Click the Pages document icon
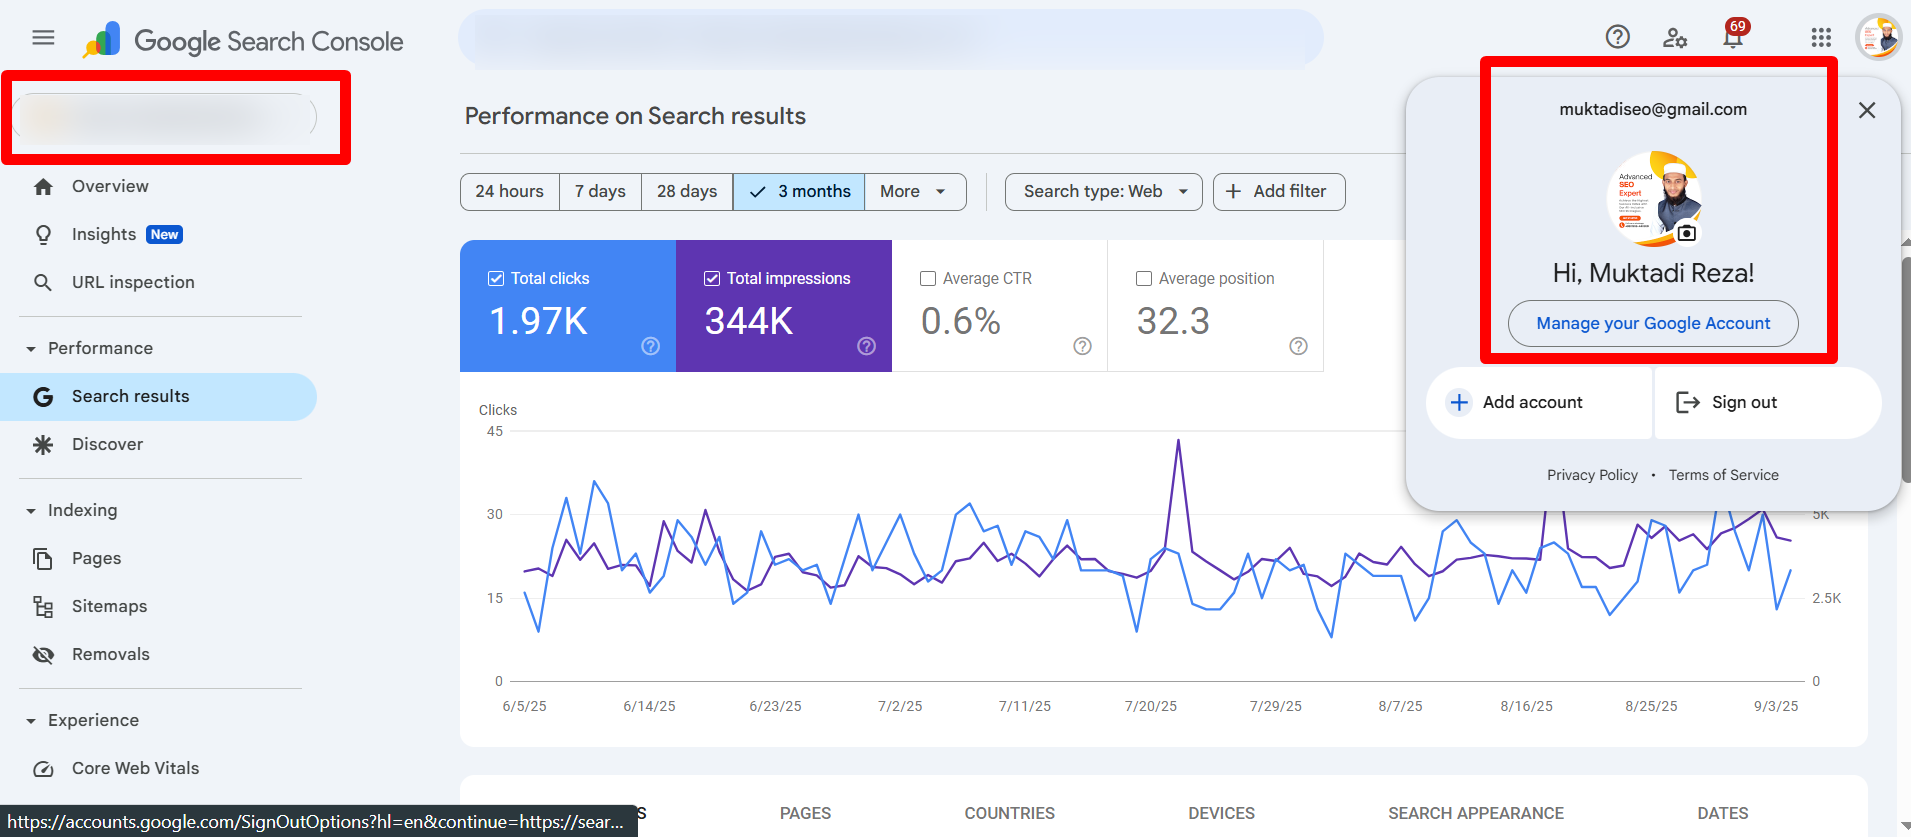Image resolution: width=1911 pixels, height=837 pixels. point(43,559)
